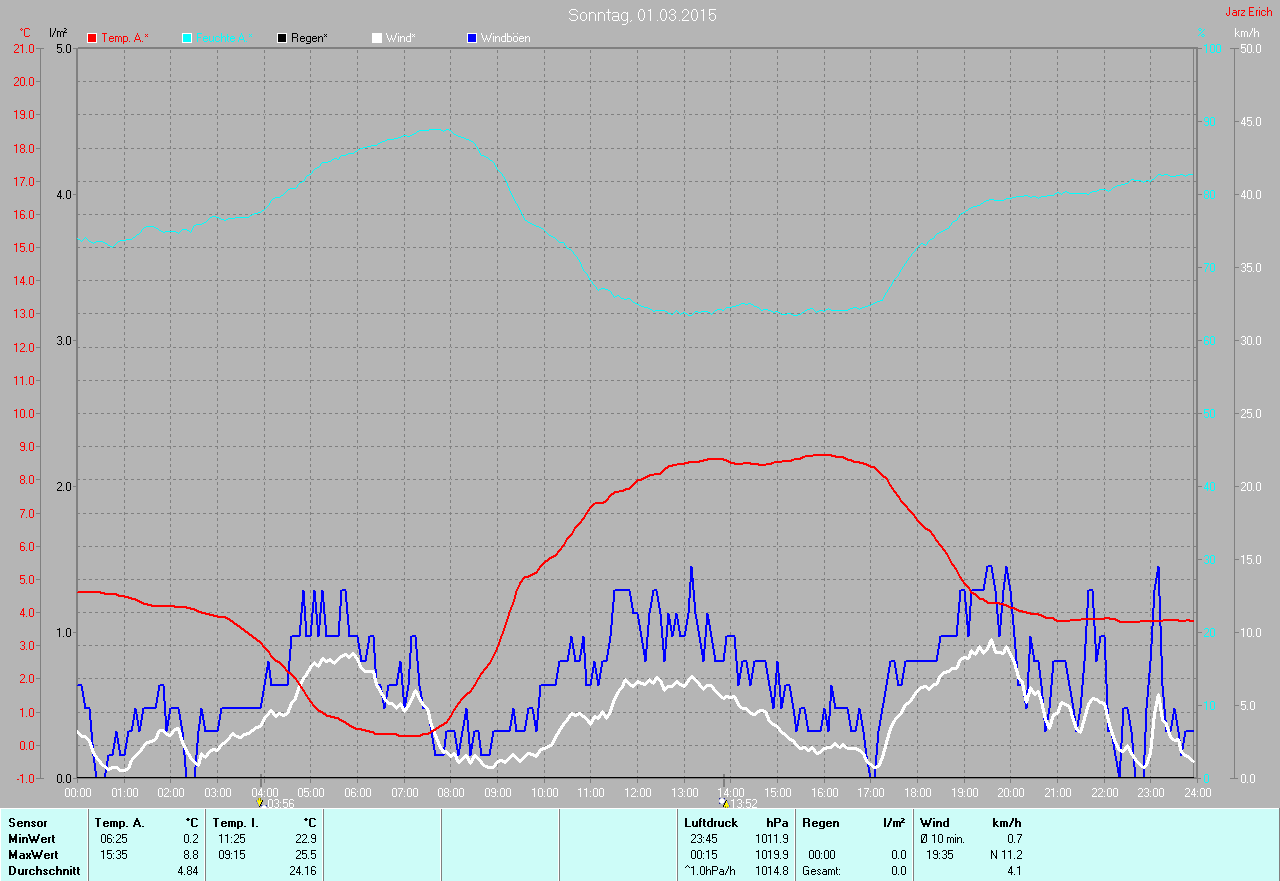Screen dimensions: 1280x881
Task: Click the max wind value 'N 11.2'
Action: [x=1005, y=855]
